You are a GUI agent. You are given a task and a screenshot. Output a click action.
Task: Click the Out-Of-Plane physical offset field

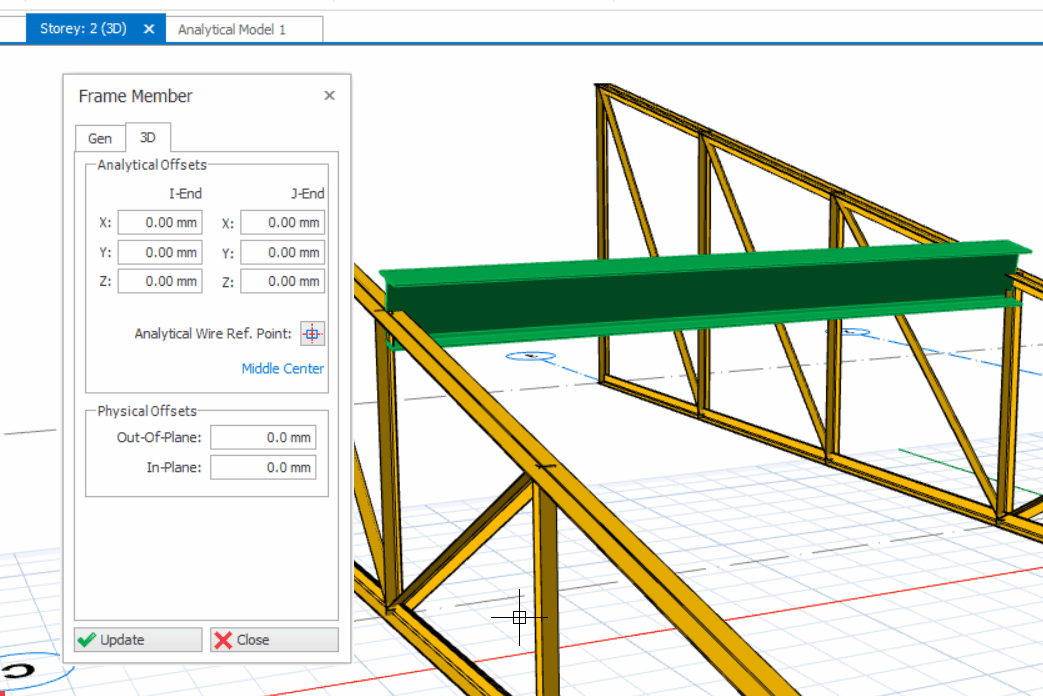tap(263, 437)
